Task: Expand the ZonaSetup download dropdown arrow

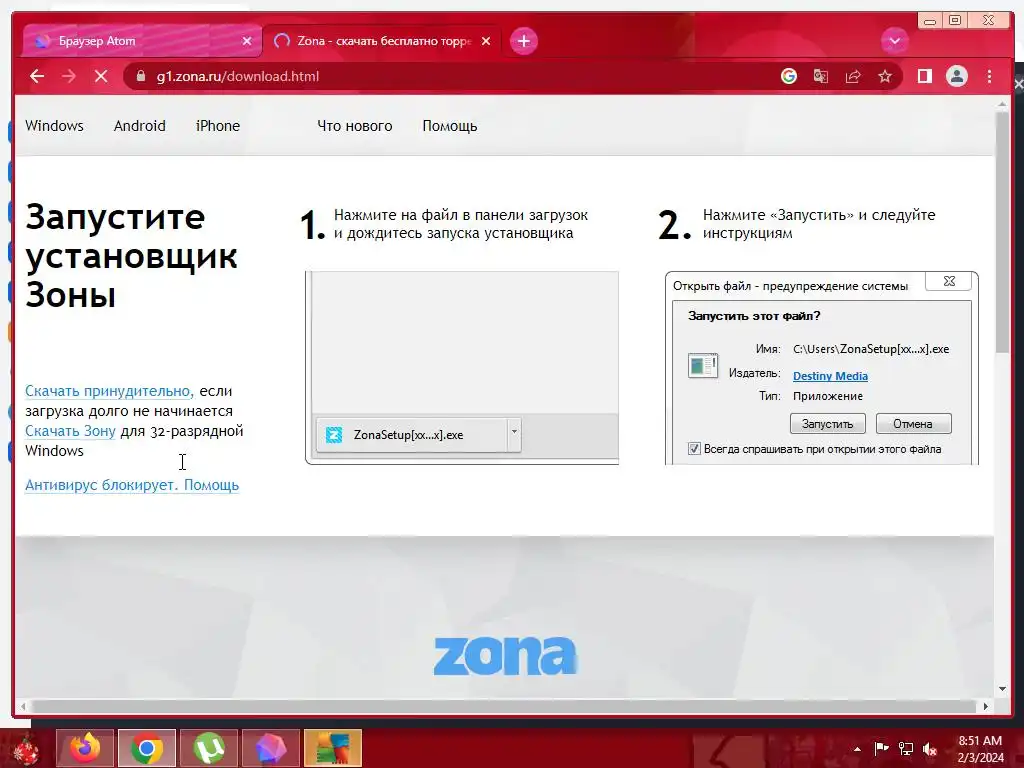Action: [x=514, y=432]
